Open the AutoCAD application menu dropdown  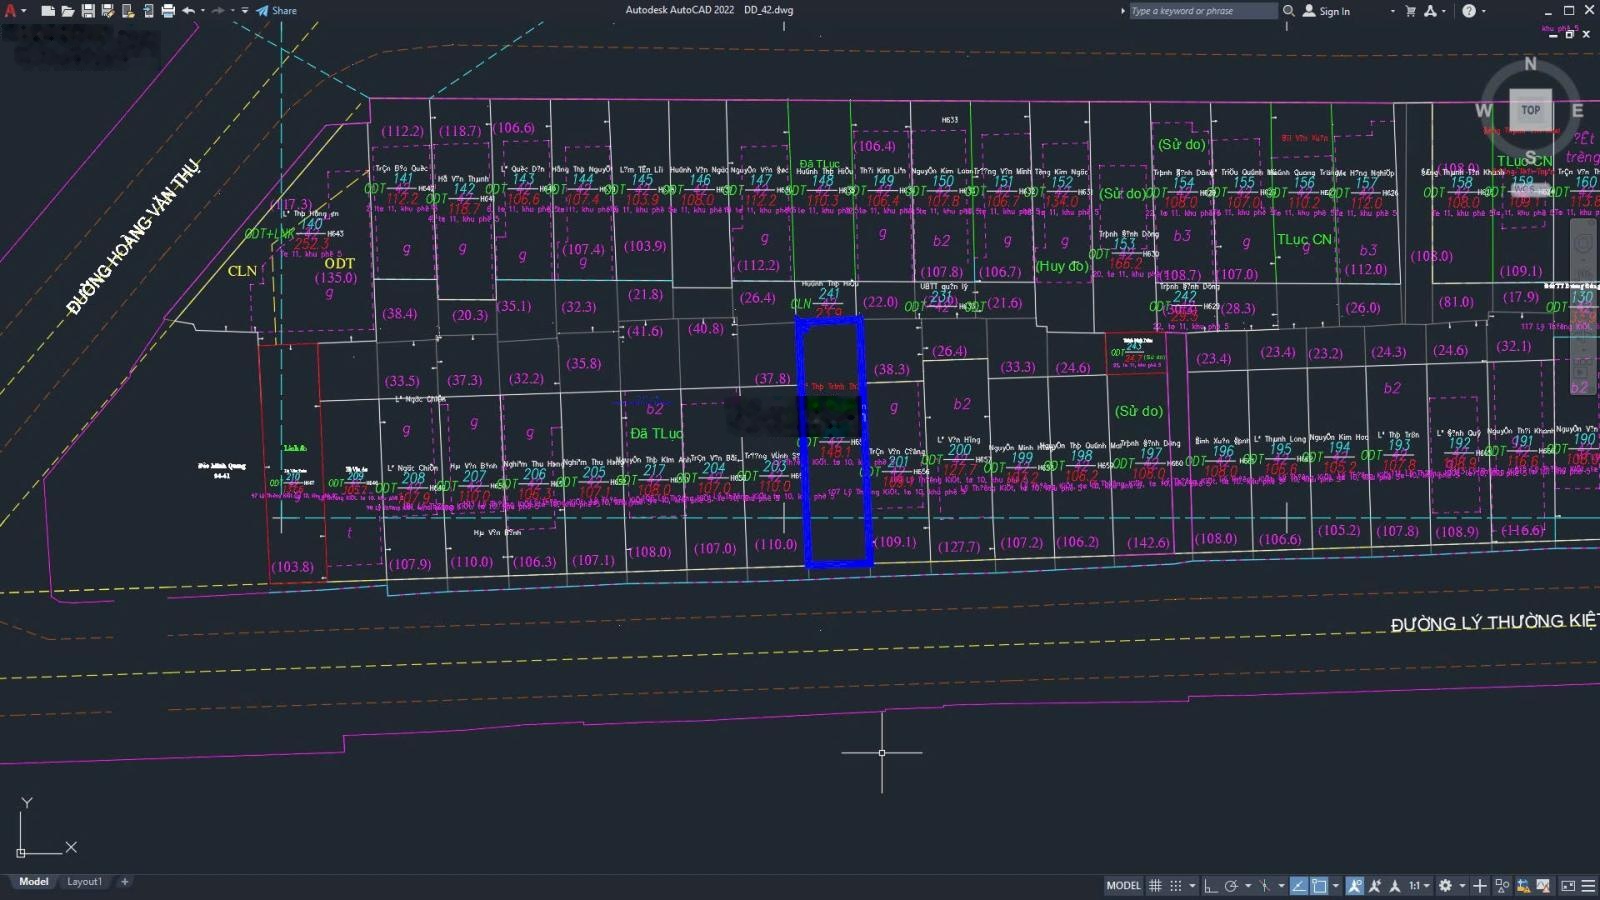(13, 11)
